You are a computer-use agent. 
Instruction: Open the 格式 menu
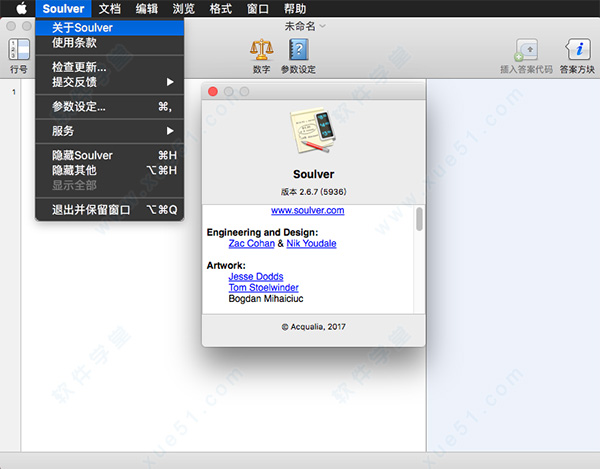coord(221,8)
